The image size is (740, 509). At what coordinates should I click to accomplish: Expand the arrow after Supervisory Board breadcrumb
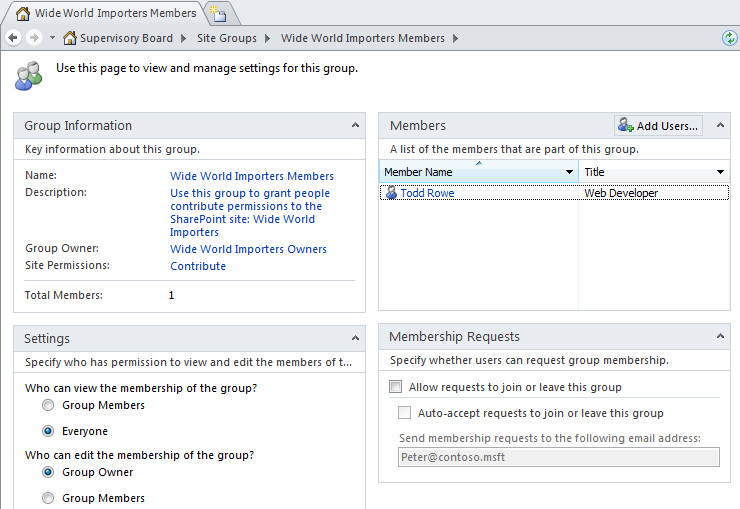tap(184, 38)
